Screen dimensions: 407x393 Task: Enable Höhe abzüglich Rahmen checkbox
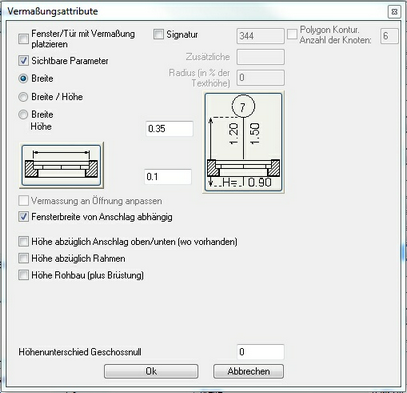point(23,258)
